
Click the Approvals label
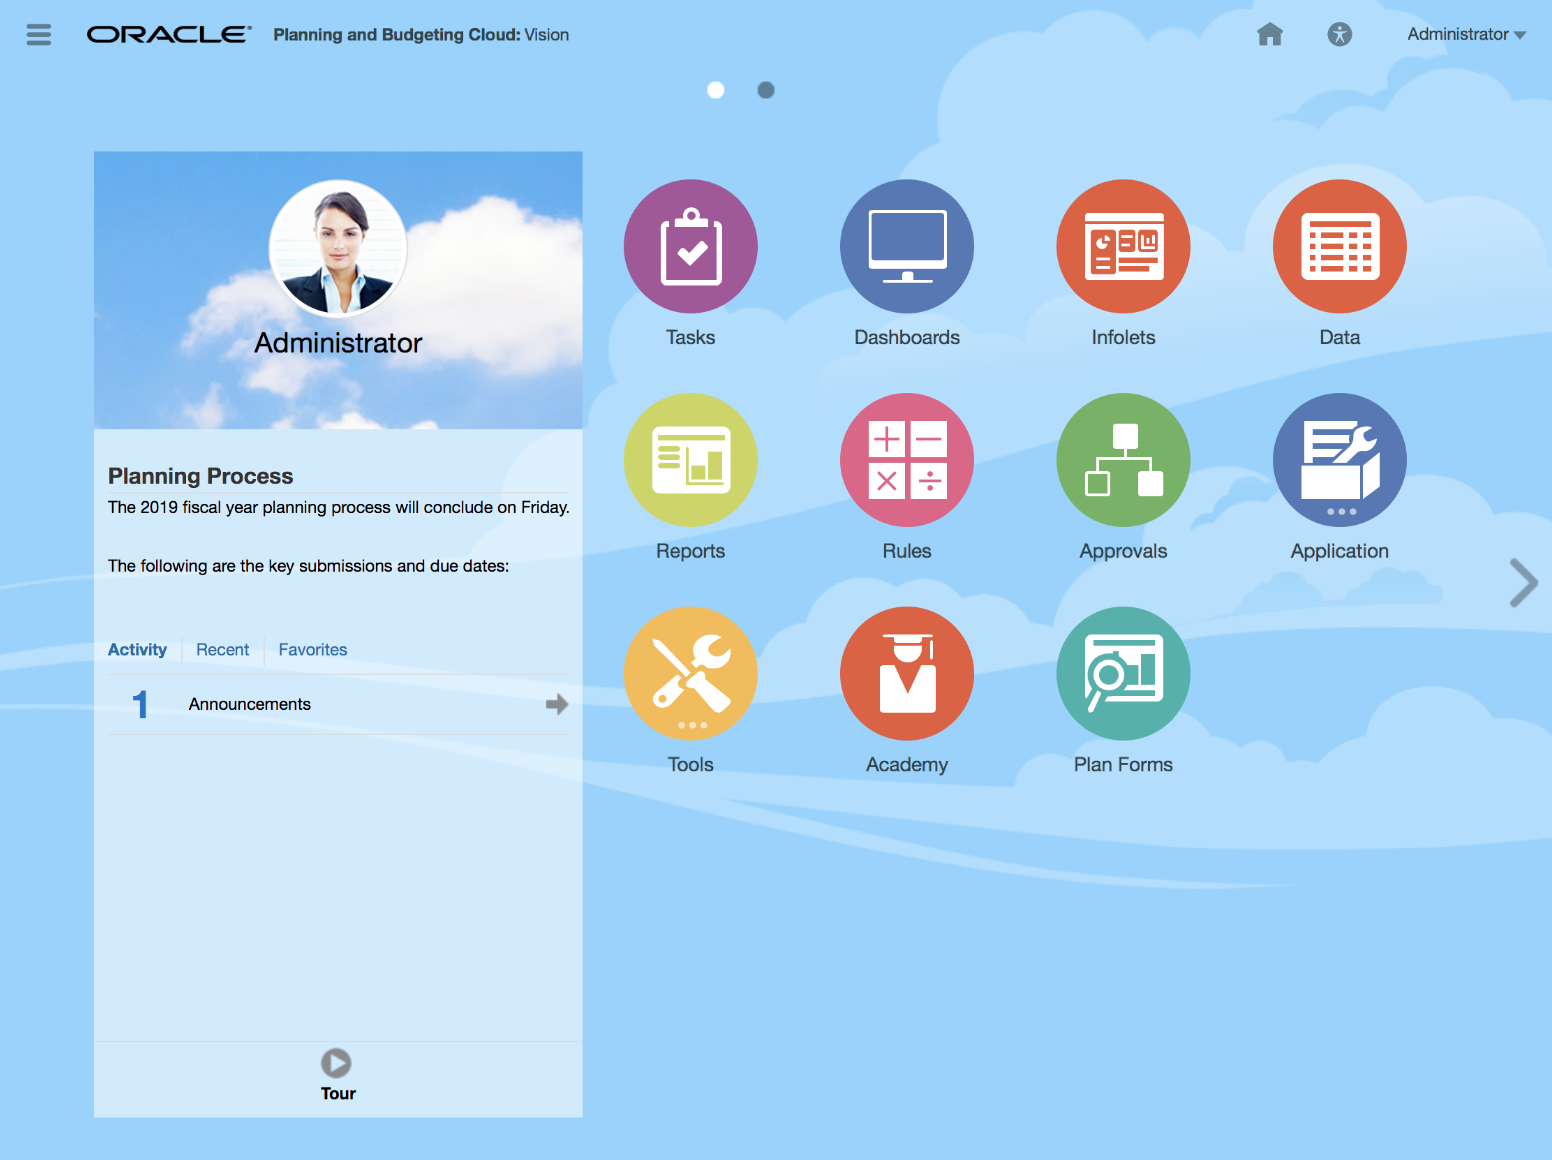pyautogui.click(x=1124, y=552)
